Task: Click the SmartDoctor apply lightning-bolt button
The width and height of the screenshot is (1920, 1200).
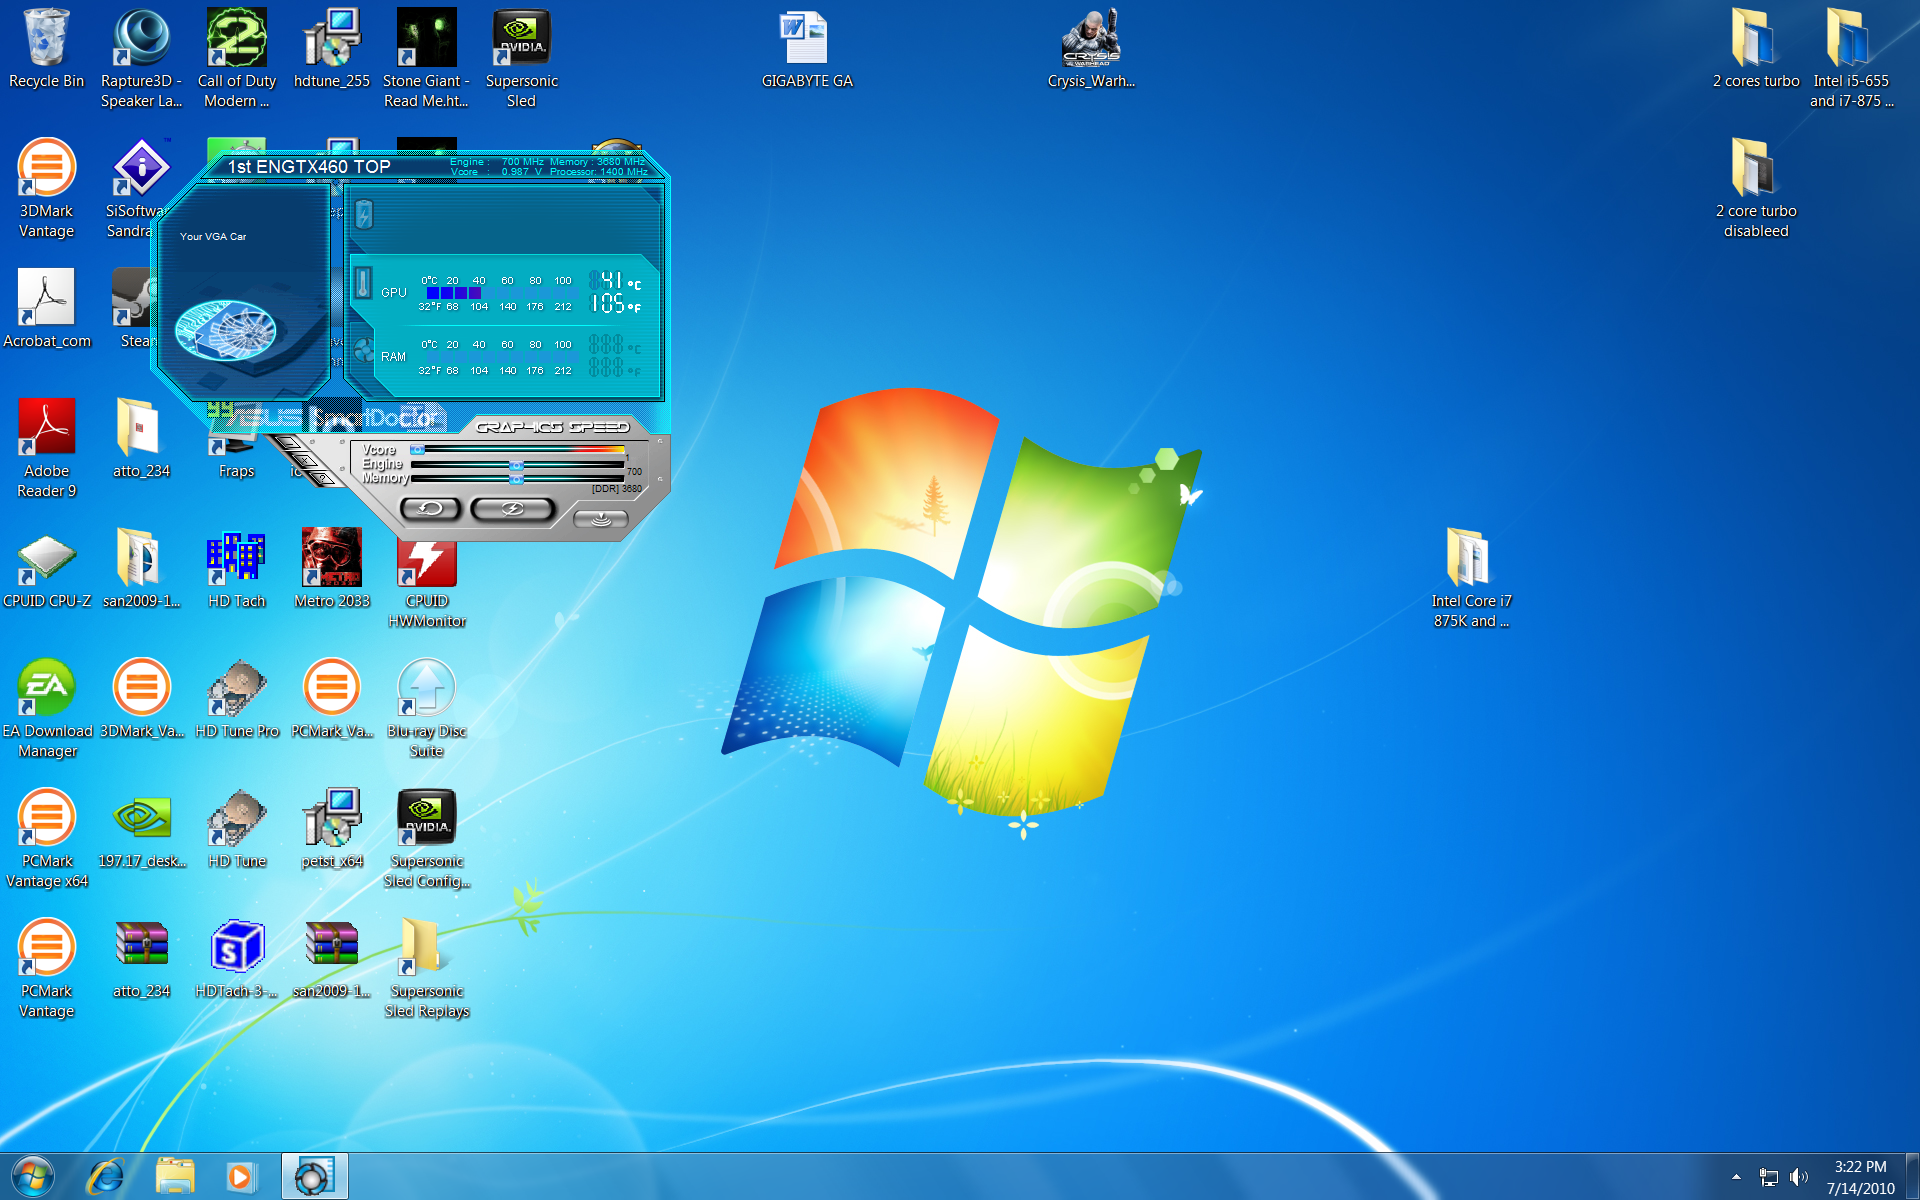Action: click(x=513, y=509)
